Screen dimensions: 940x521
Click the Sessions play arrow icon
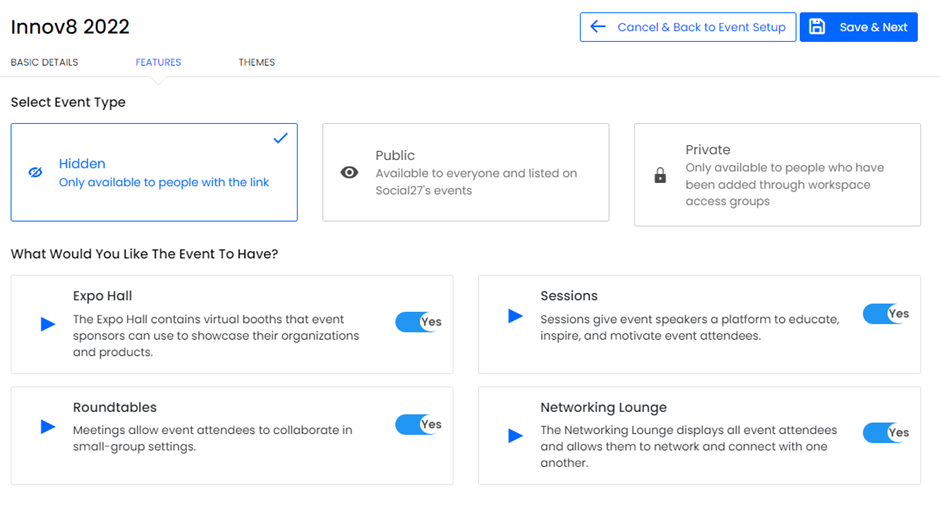tap(515, 316)
